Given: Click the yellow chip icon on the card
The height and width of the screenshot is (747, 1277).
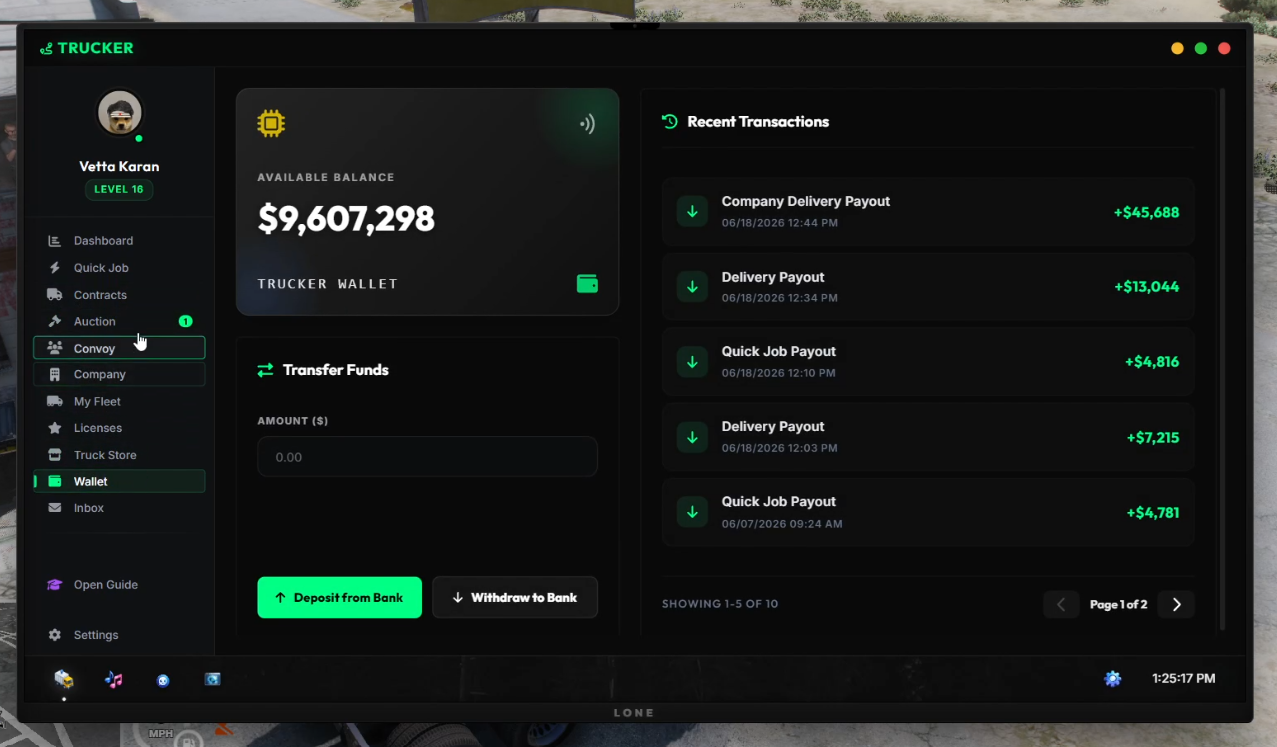Looking at the screenshot, I should point(271,123).
